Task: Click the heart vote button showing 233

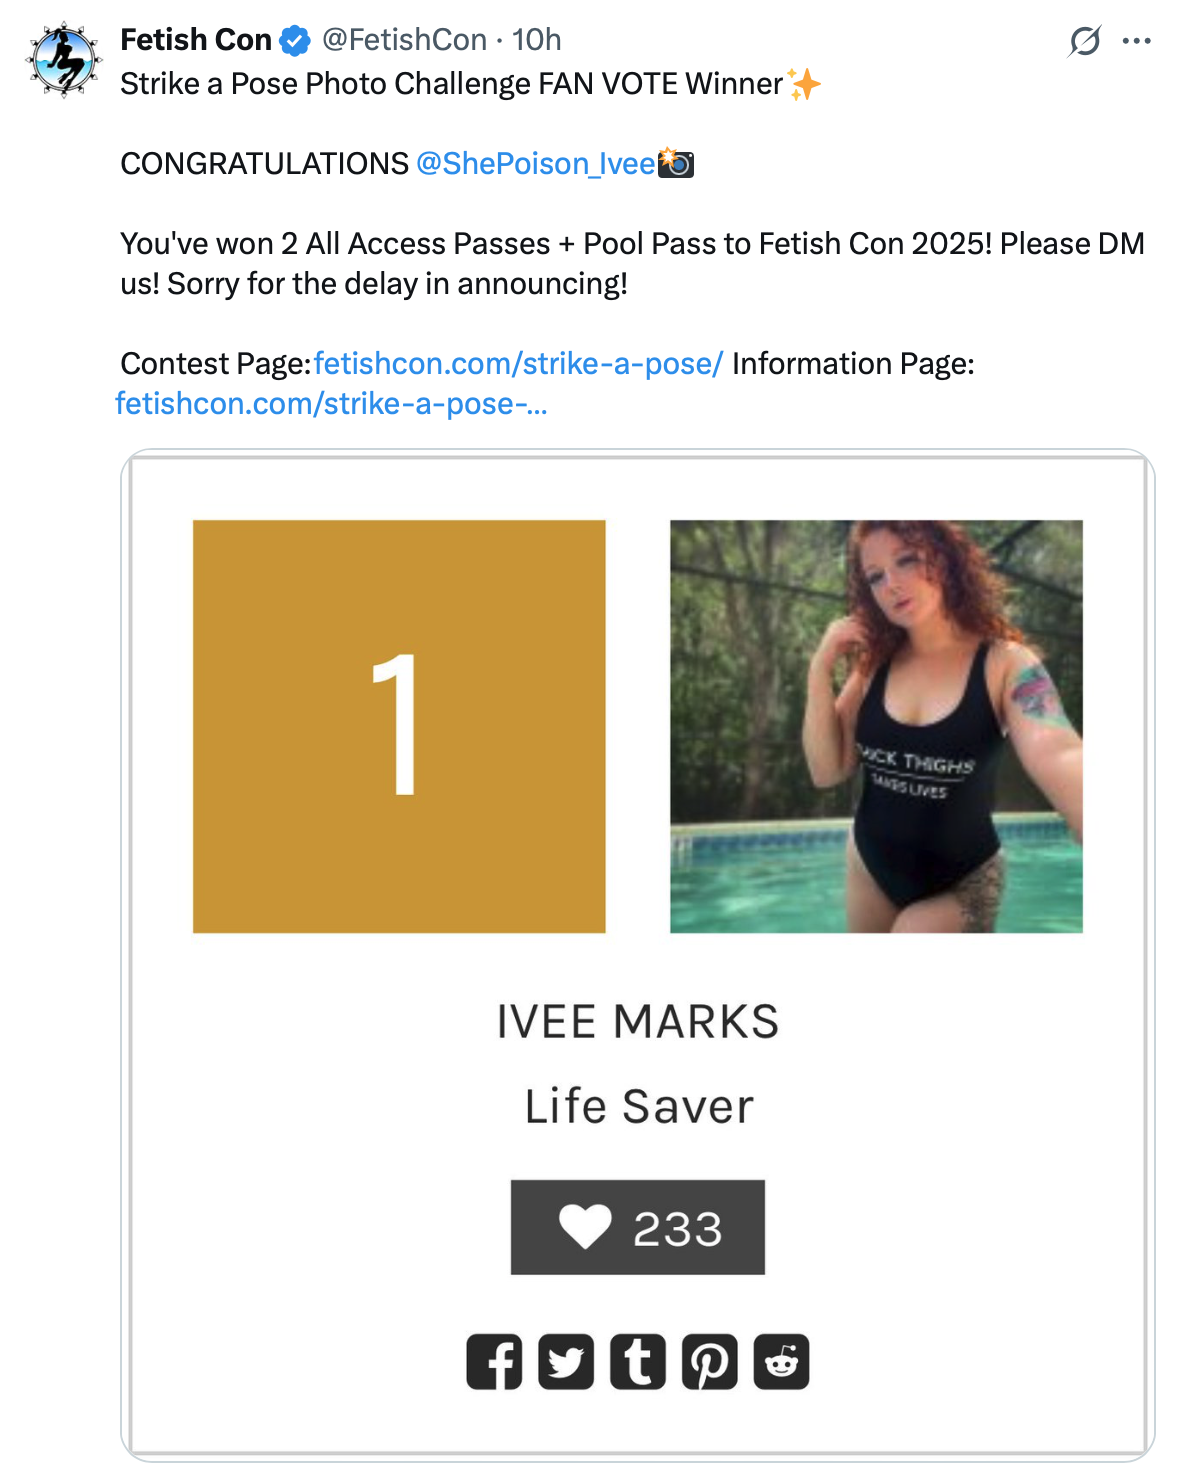Action: pyautogui.click(x=638, y=1227)
